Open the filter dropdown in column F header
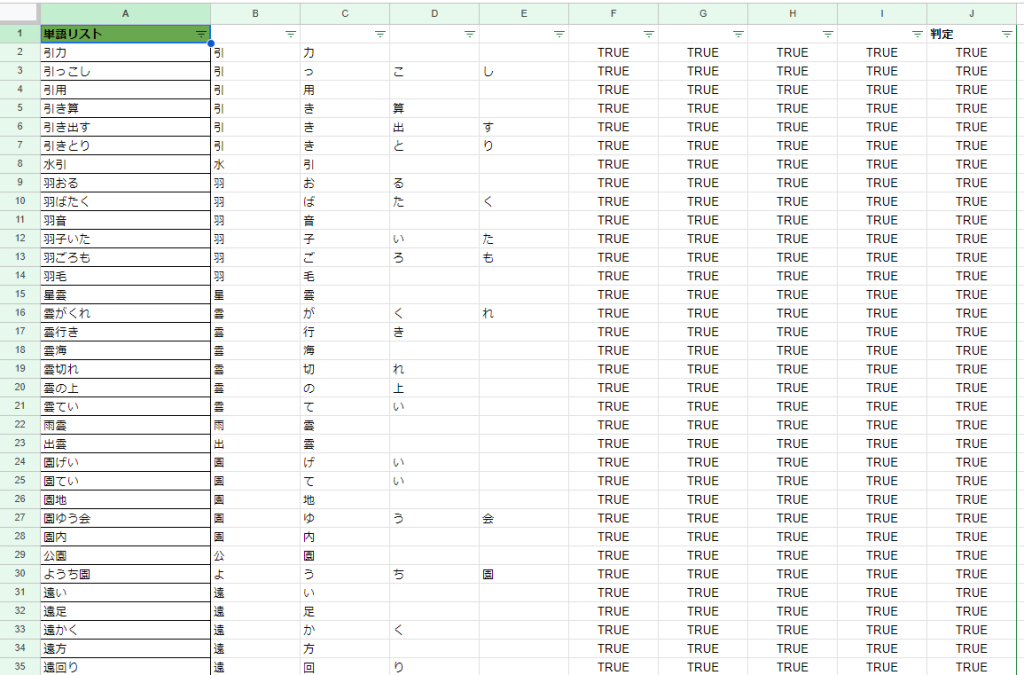Viewport: 1024px width, 675px height. pos(648,34)
